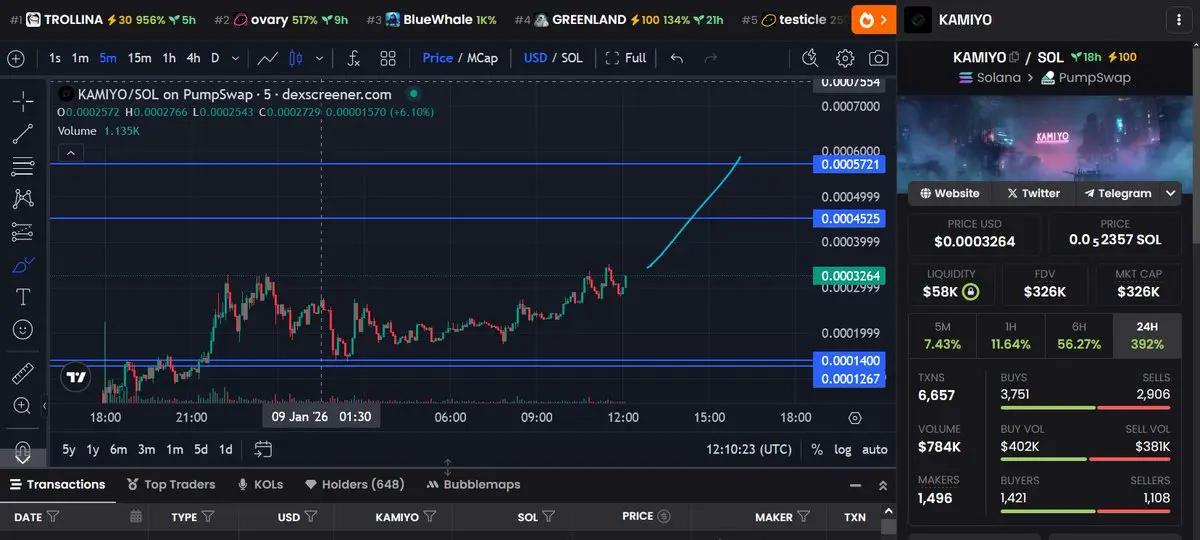Select the 15m timeframe

(x=139, y=58)
